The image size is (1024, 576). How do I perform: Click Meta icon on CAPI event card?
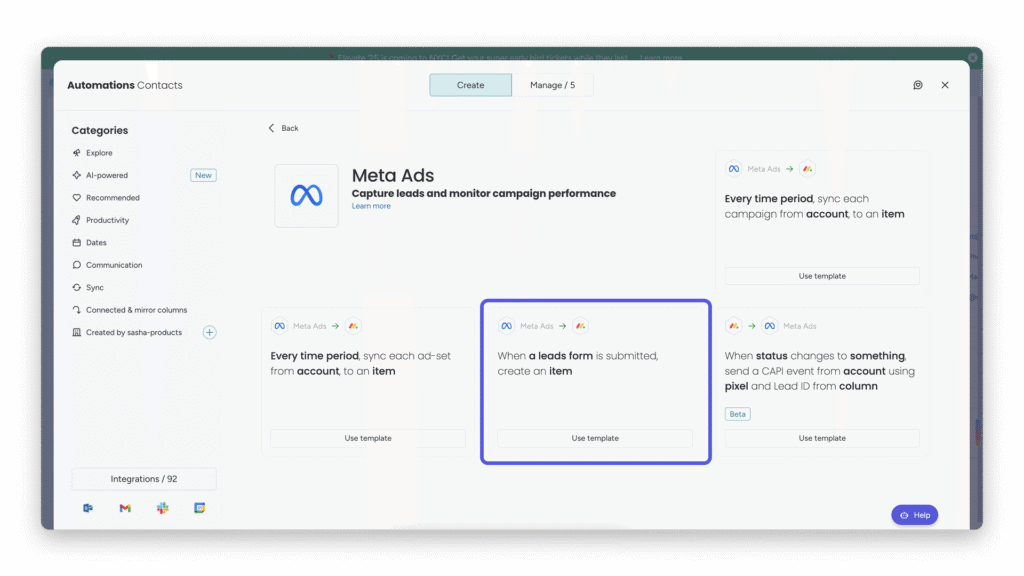770,326
